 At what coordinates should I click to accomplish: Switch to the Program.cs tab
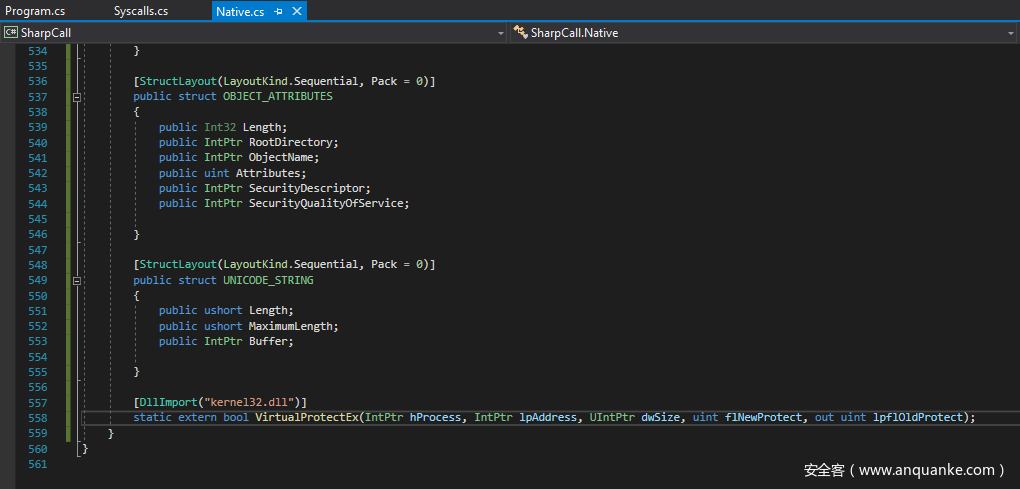coord(35,11)
